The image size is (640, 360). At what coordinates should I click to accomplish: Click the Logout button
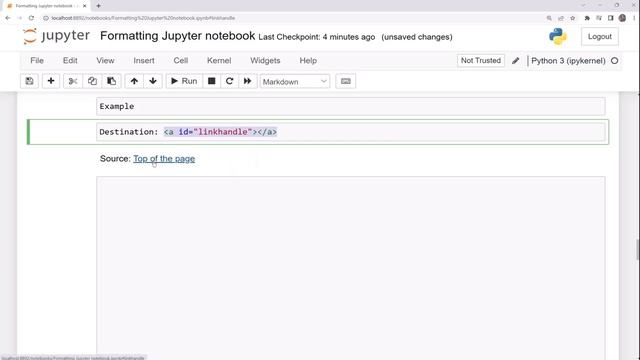point(600,37)
